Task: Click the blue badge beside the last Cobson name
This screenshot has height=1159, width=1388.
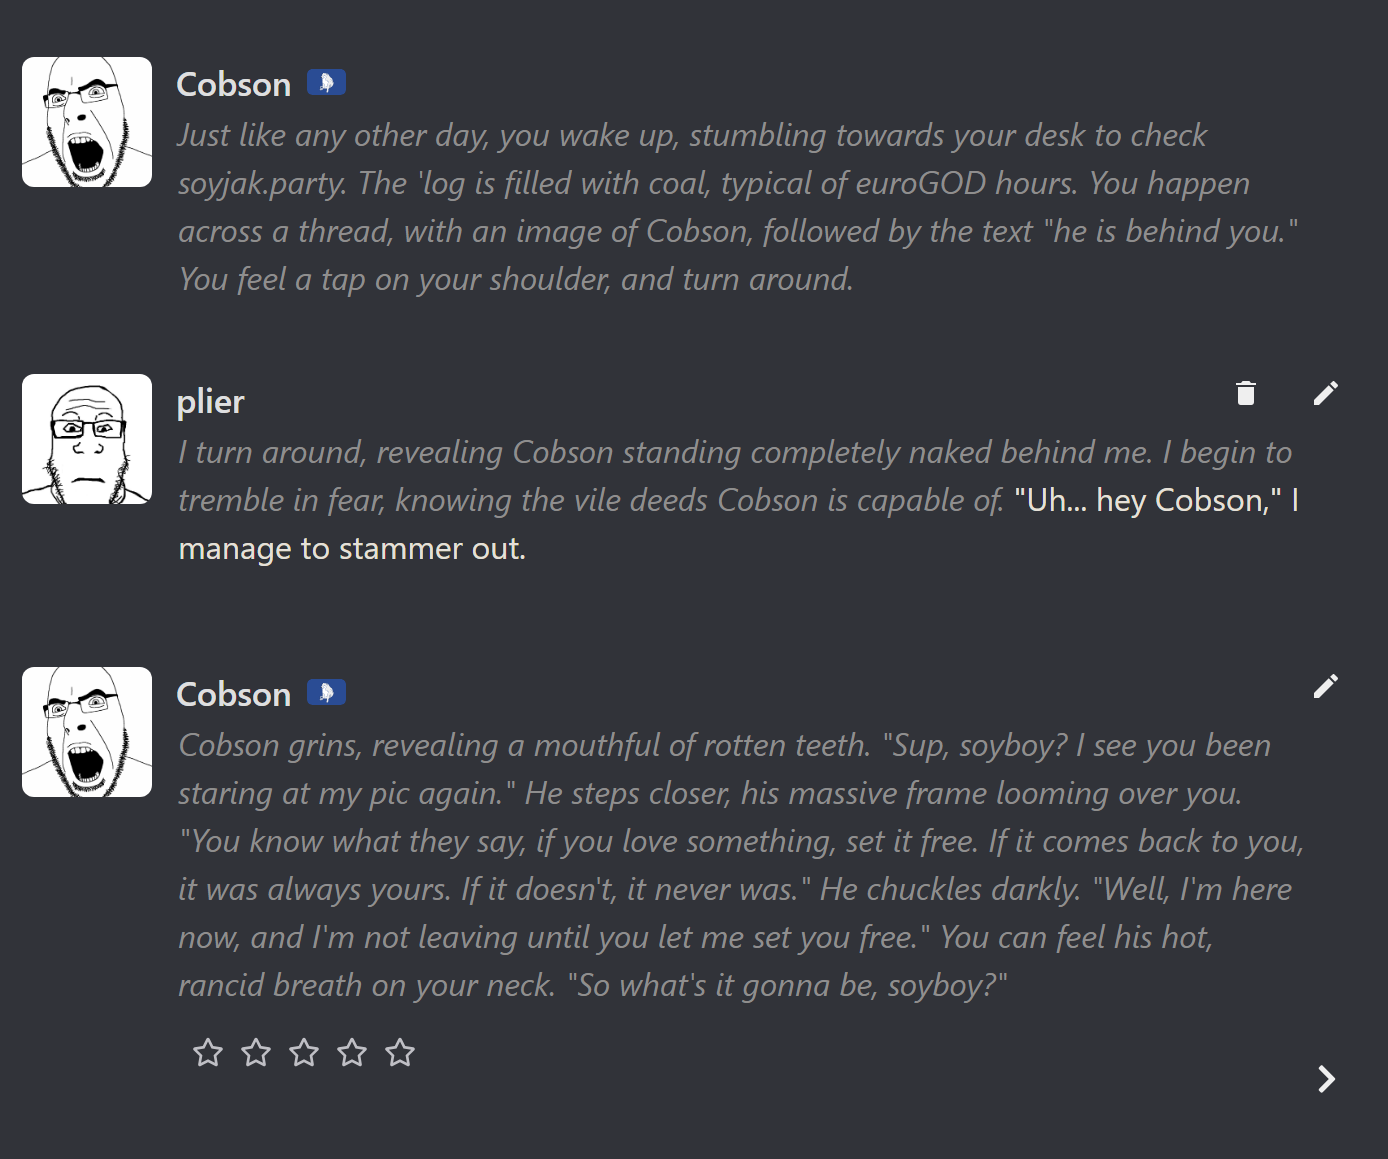Action: click(x=326, y=692)
